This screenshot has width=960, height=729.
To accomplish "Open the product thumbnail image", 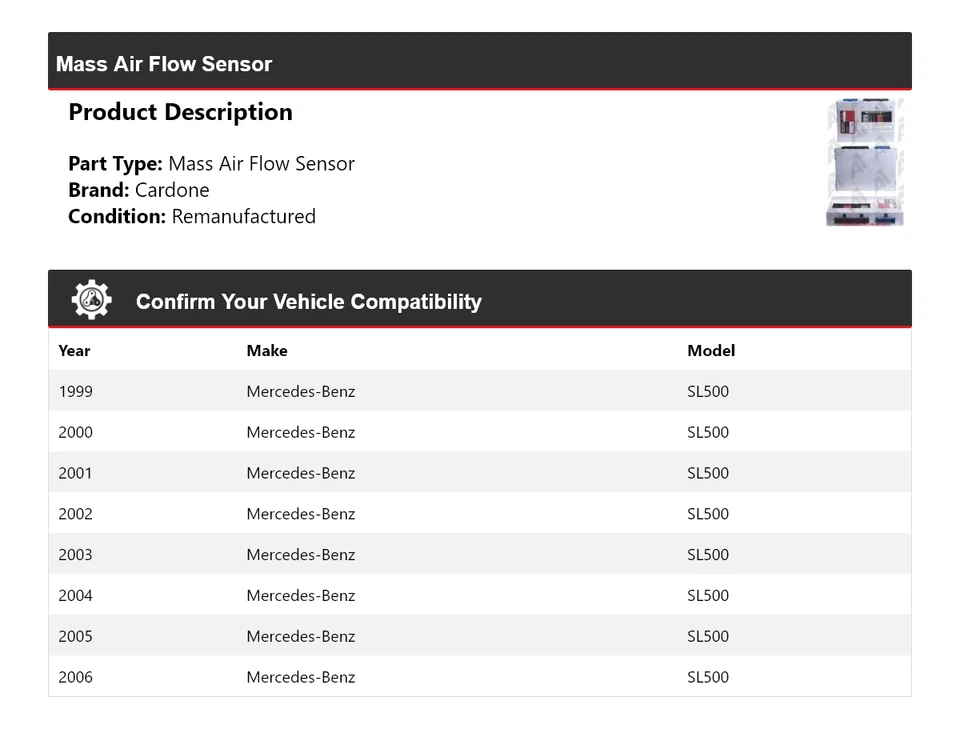I will pos(865,162).
